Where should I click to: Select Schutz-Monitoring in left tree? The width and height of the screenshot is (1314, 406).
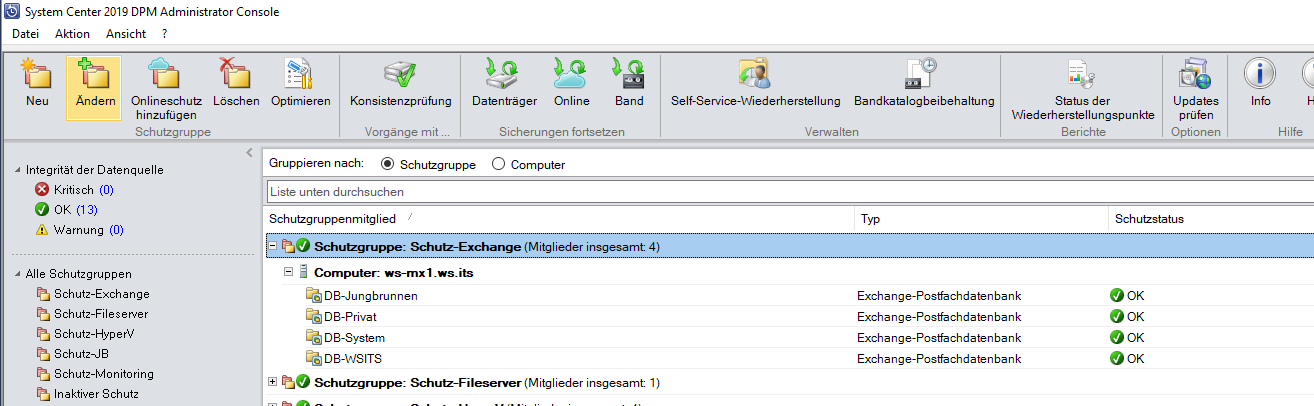coord(96,374)
